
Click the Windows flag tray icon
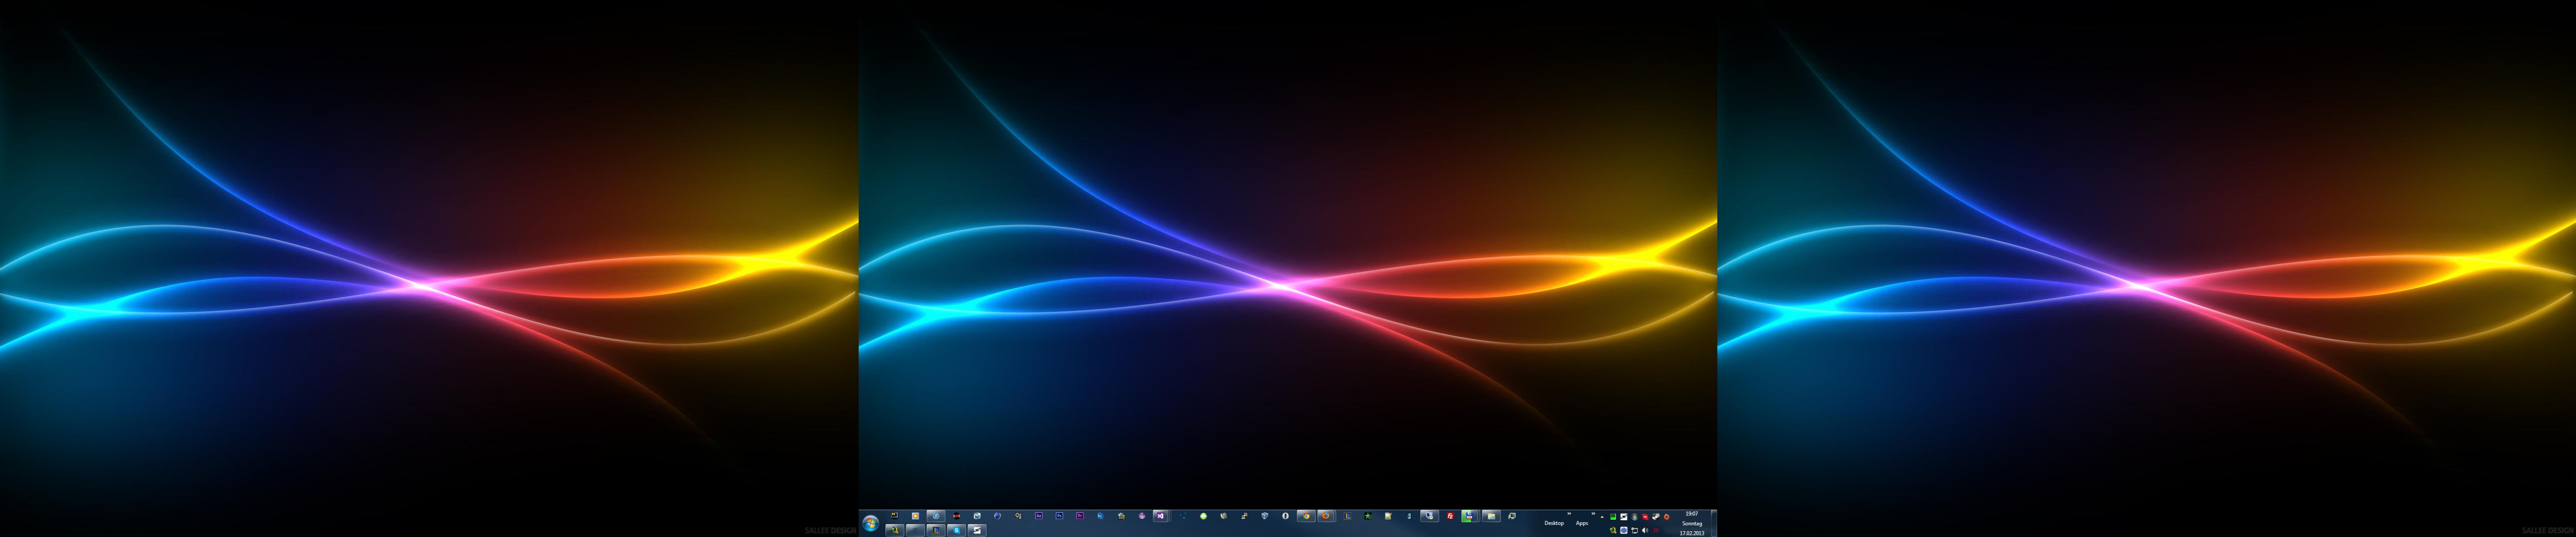(x=1635, y=517)
